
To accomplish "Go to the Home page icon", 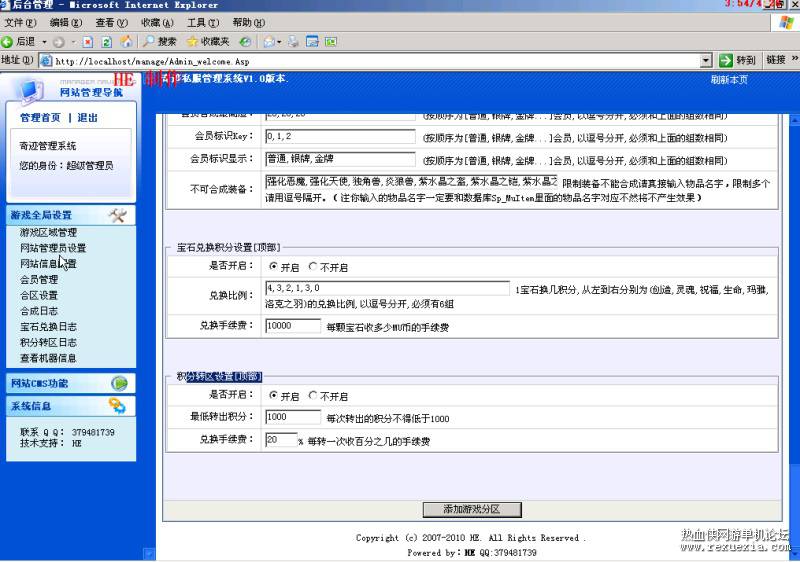I will point(126,41).
